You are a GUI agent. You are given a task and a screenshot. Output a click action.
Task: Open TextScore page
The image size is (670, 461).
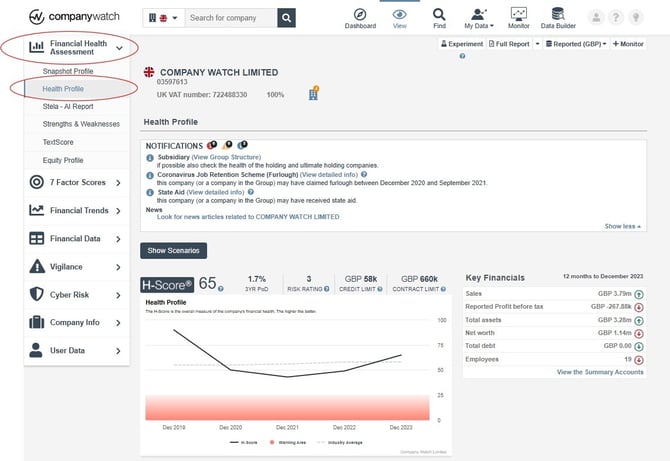click(58, 142)
